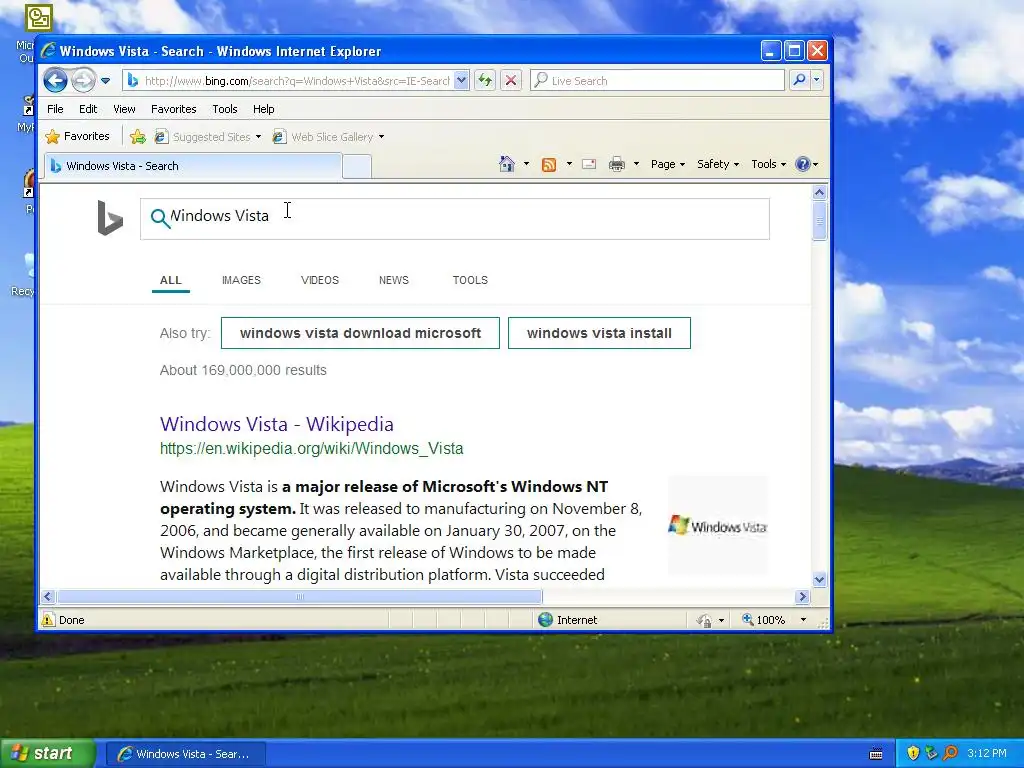Open the Safety command menu

718,164
